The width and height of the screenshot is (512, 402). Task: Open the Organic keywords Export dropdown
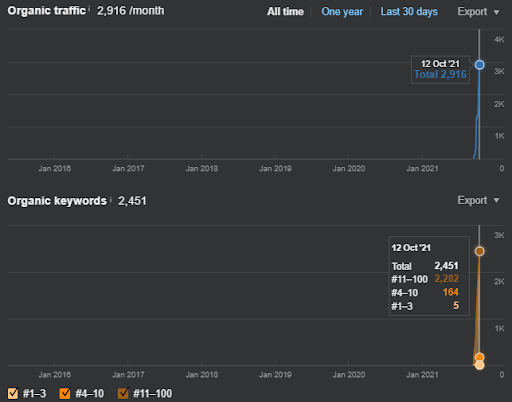478,200
